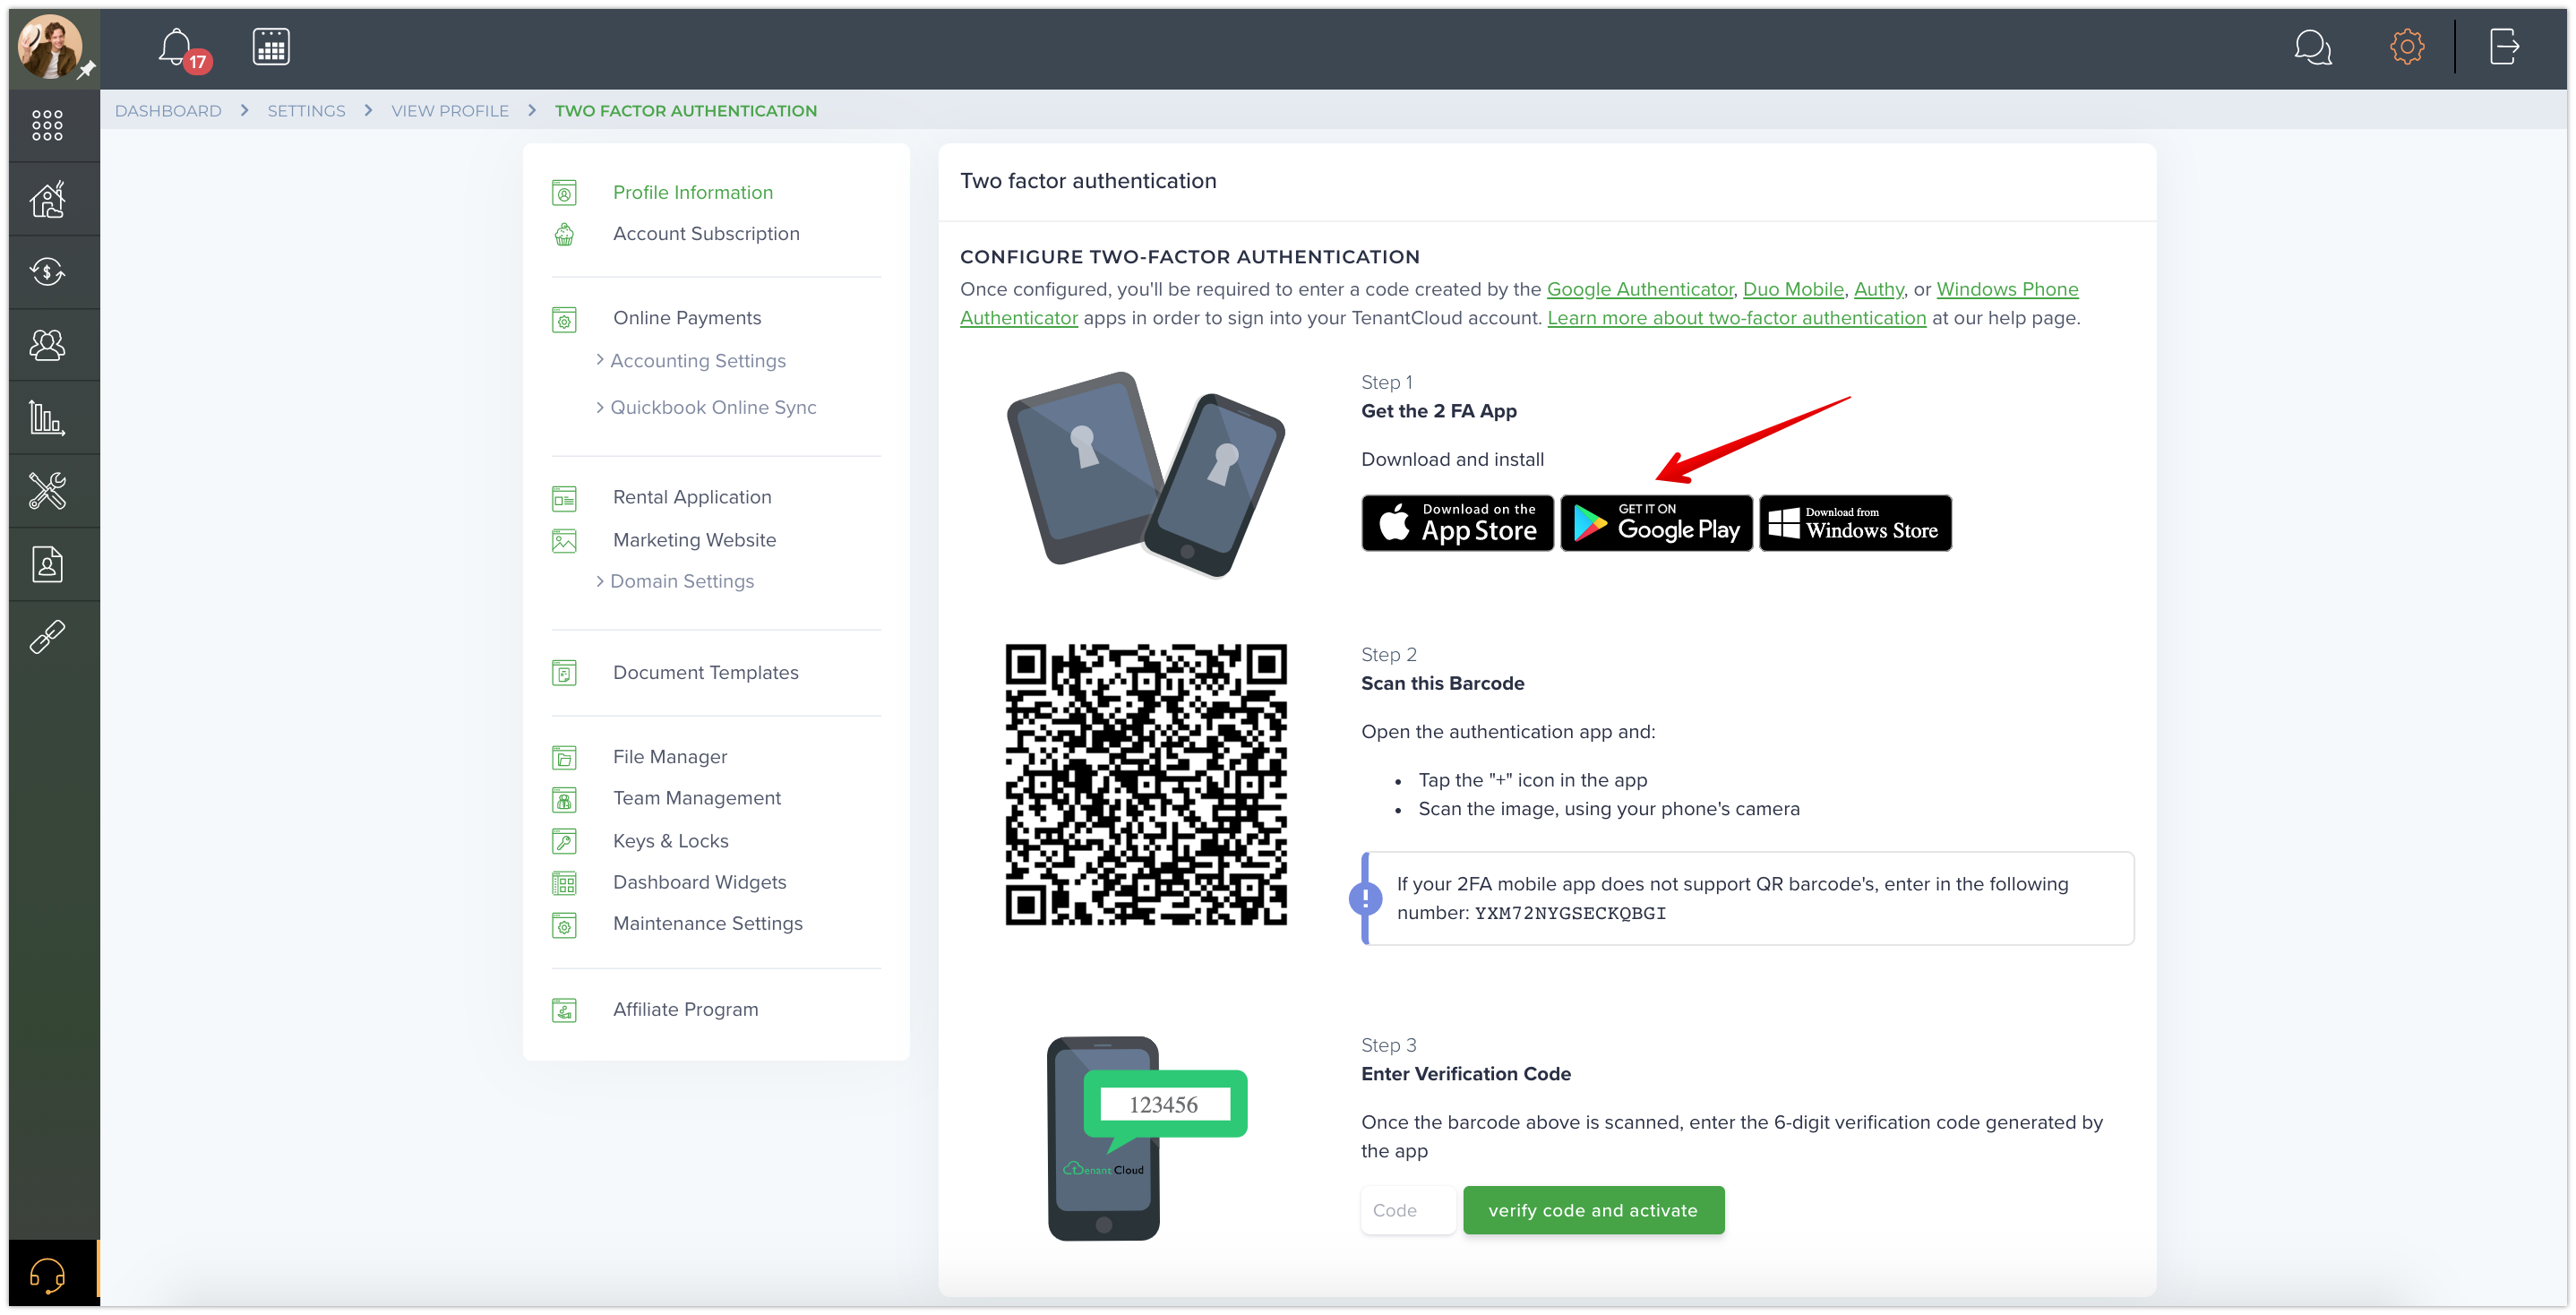Go to Settings breadcrumb
This screenshot has width=2576, height=1315.
coord(306,111)
